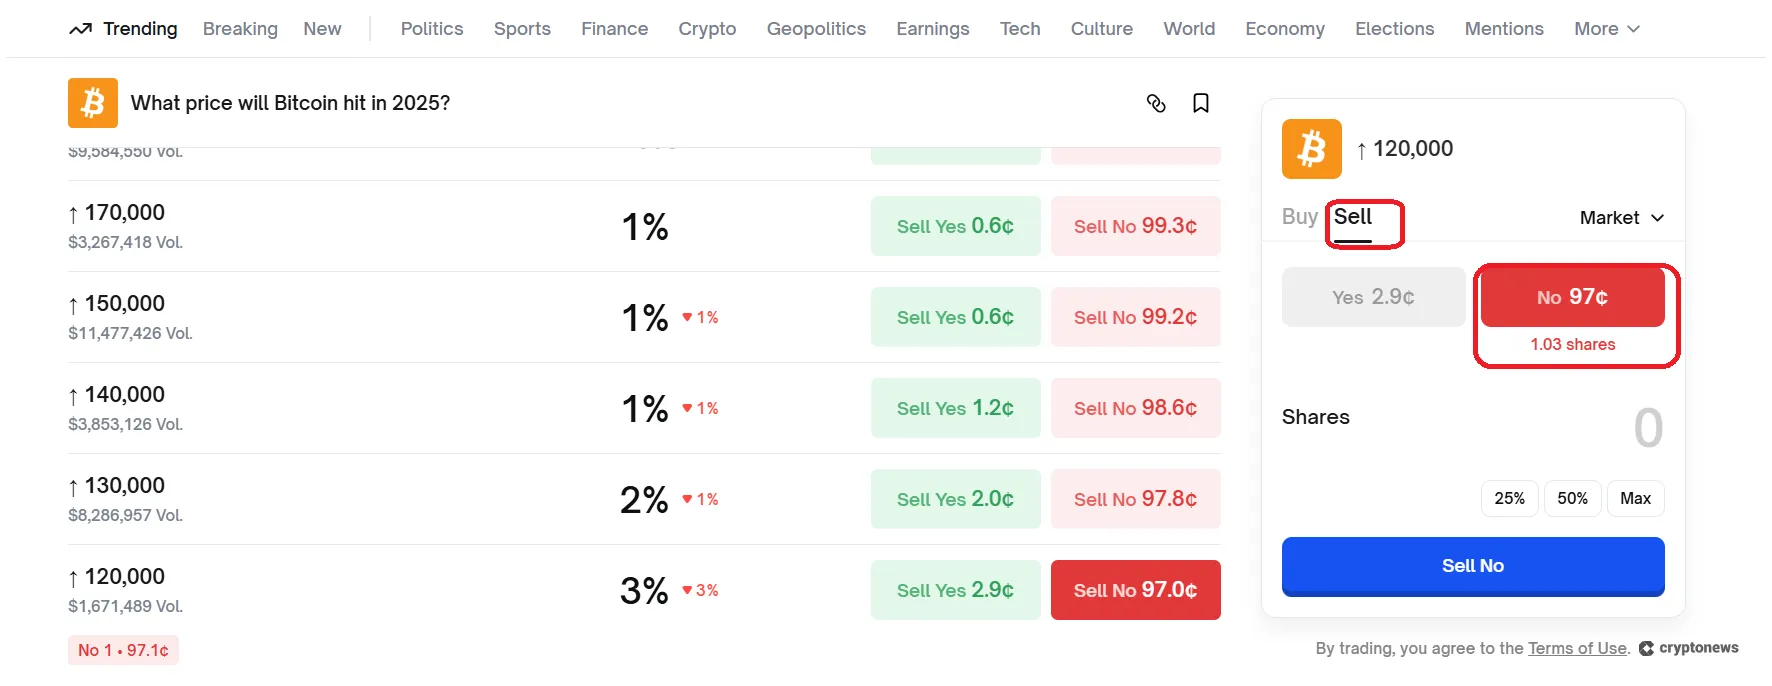Click the copy link icon
Screen dimensions: 1772x686
pyautogui.click(x=1156, y=103)
